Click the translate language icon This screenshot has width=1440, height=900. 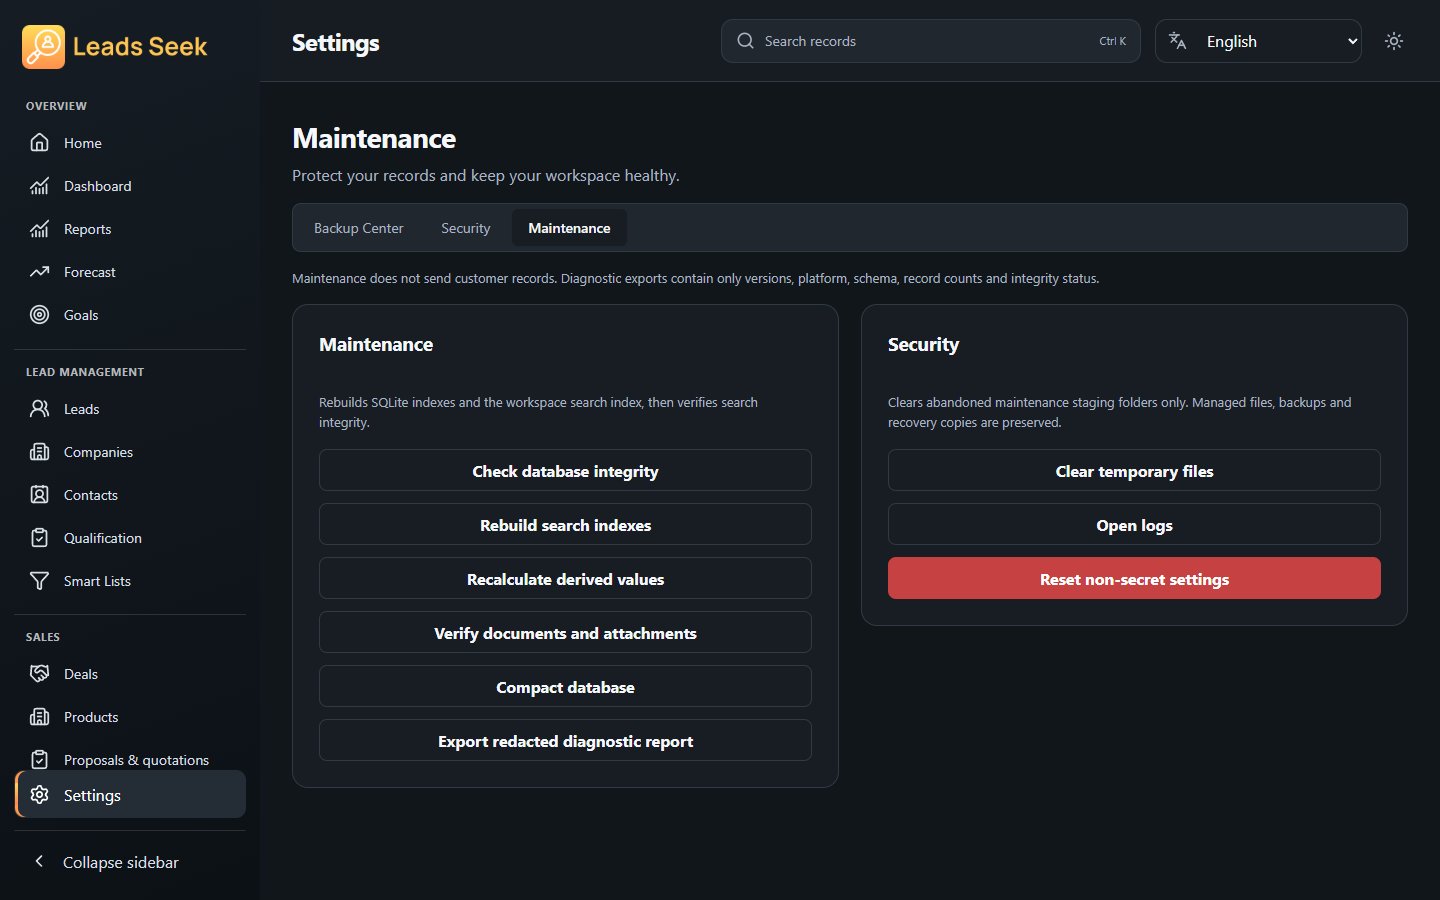coord(1178,41)
